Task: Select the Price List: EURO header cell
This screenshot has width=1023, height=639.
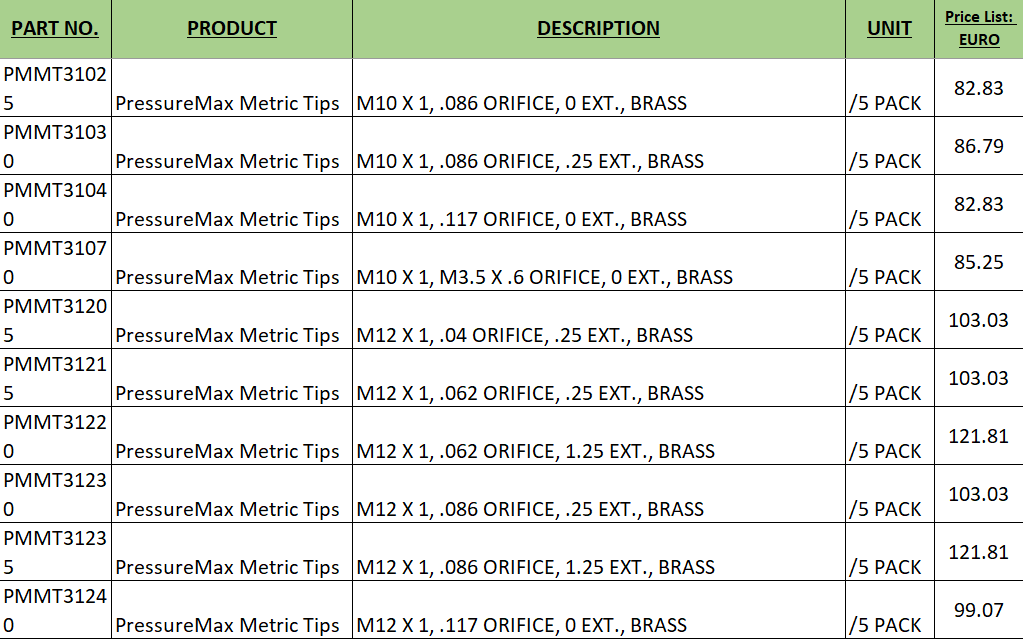Action: point(979,29)
